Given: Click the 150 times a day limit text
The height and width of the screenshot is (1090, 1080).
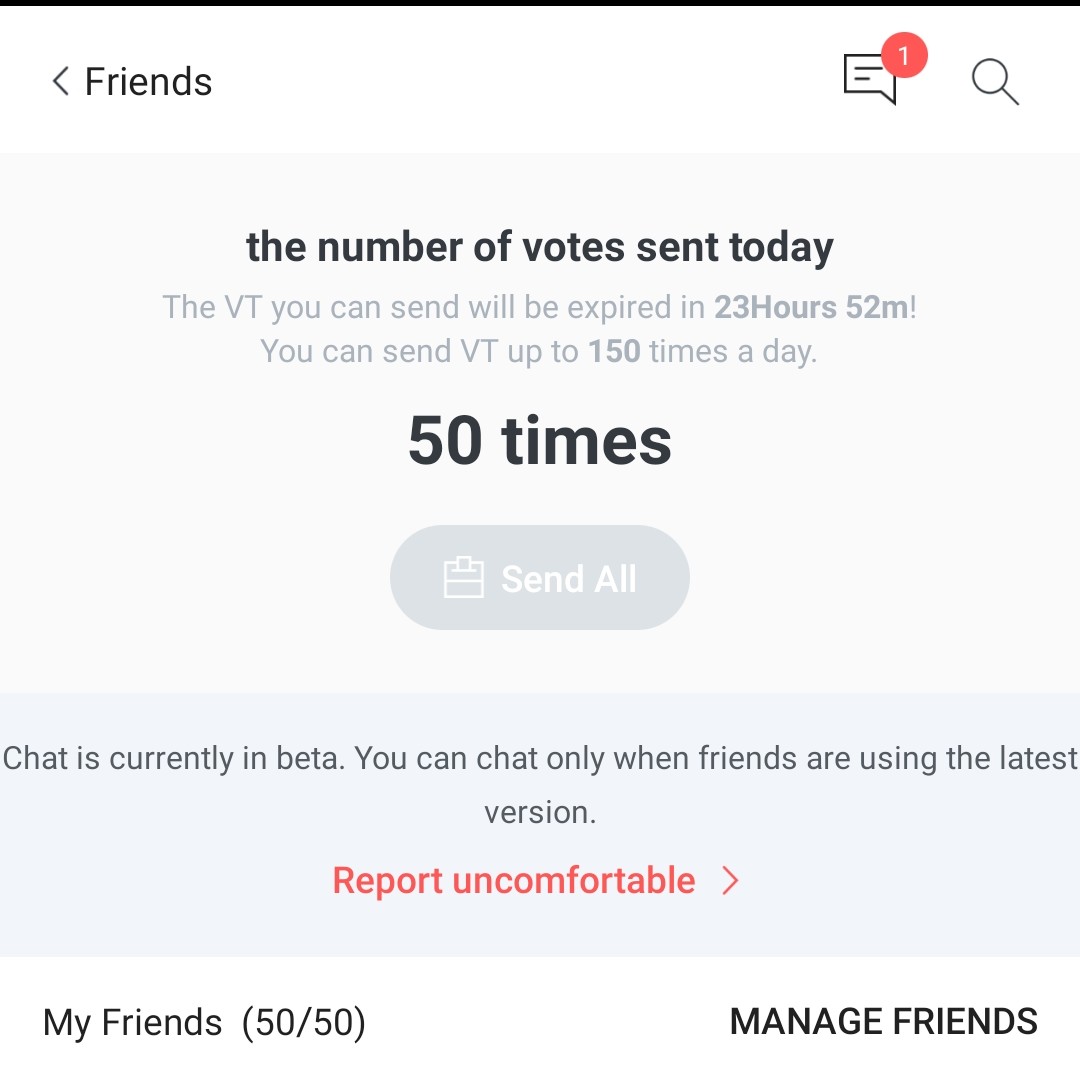Looking at the screenshot, I should pos(702,351).
